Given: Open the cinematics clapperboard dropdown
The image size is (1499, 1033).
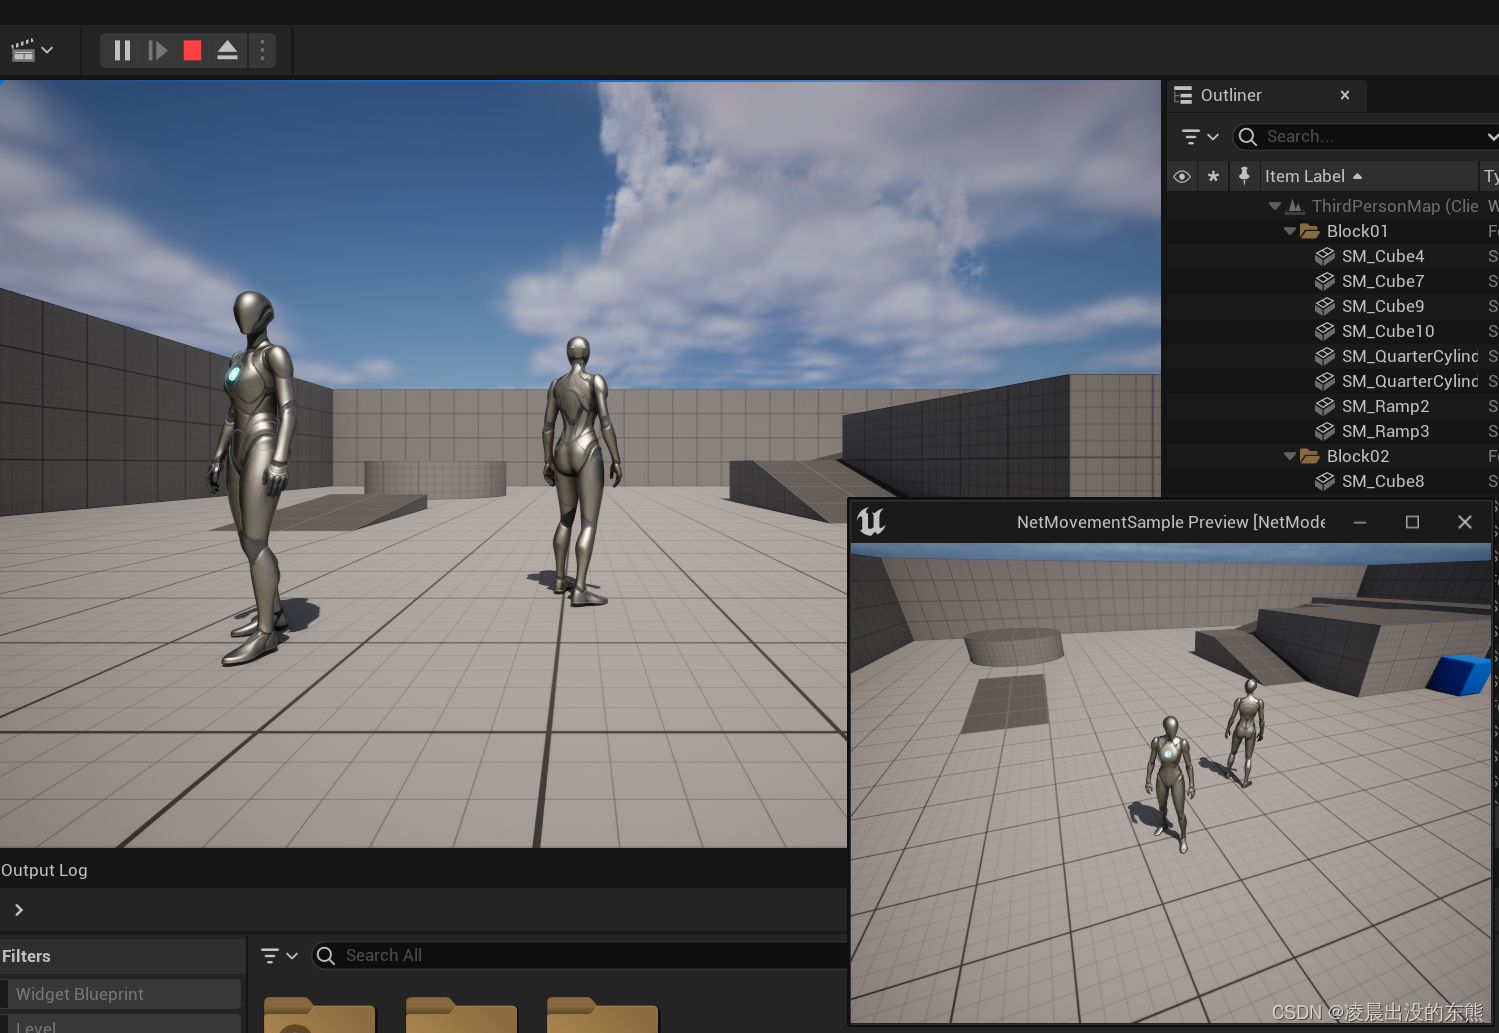Looking at the screenshot, I should point(32,50).
